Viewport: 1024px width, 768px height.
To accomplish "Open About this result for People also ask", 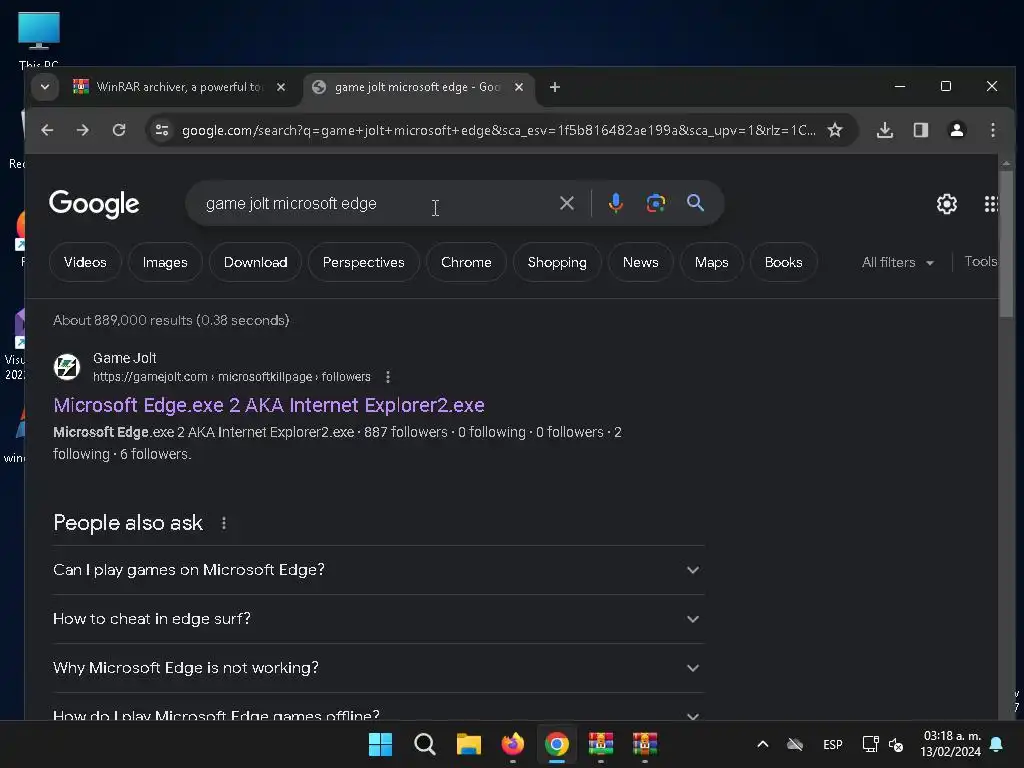I will click(224, 523).
